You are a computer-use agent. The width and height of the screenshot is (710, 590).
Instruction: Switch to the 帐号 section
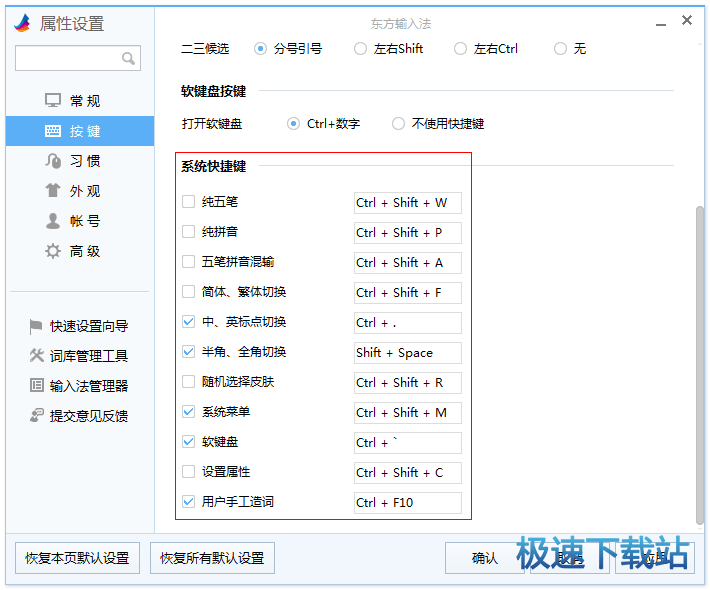tap(80, 221)
